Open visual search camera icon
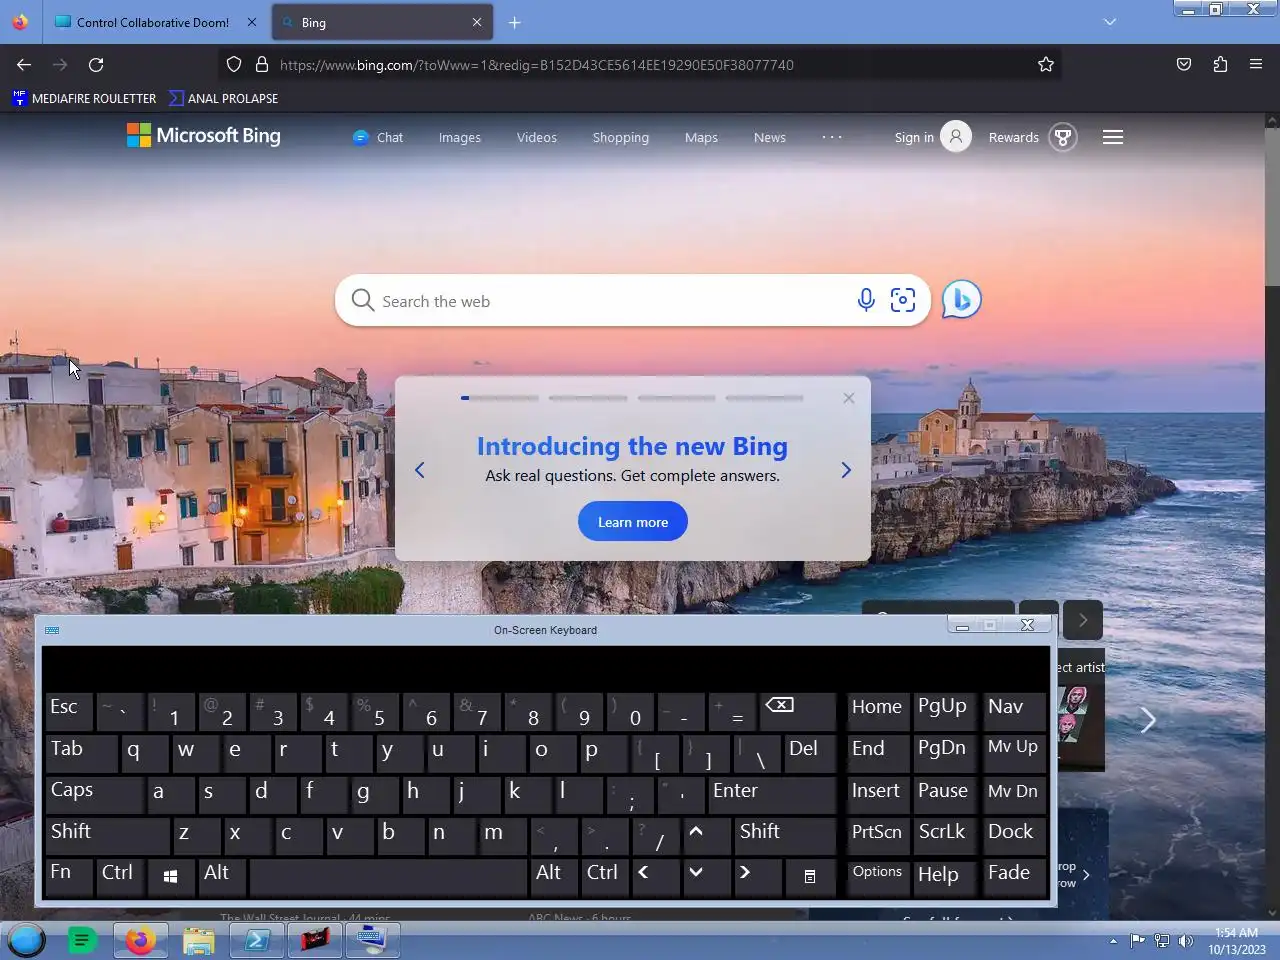 [903, 300]
